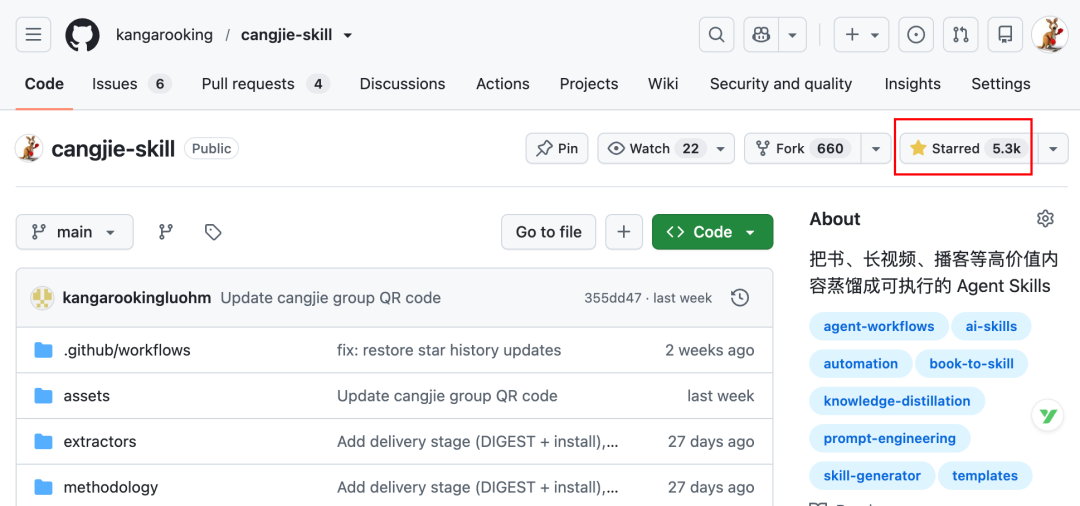Screen dimensions: 1080x506
Task: Open the Insights tab
Action: [913, 84]
